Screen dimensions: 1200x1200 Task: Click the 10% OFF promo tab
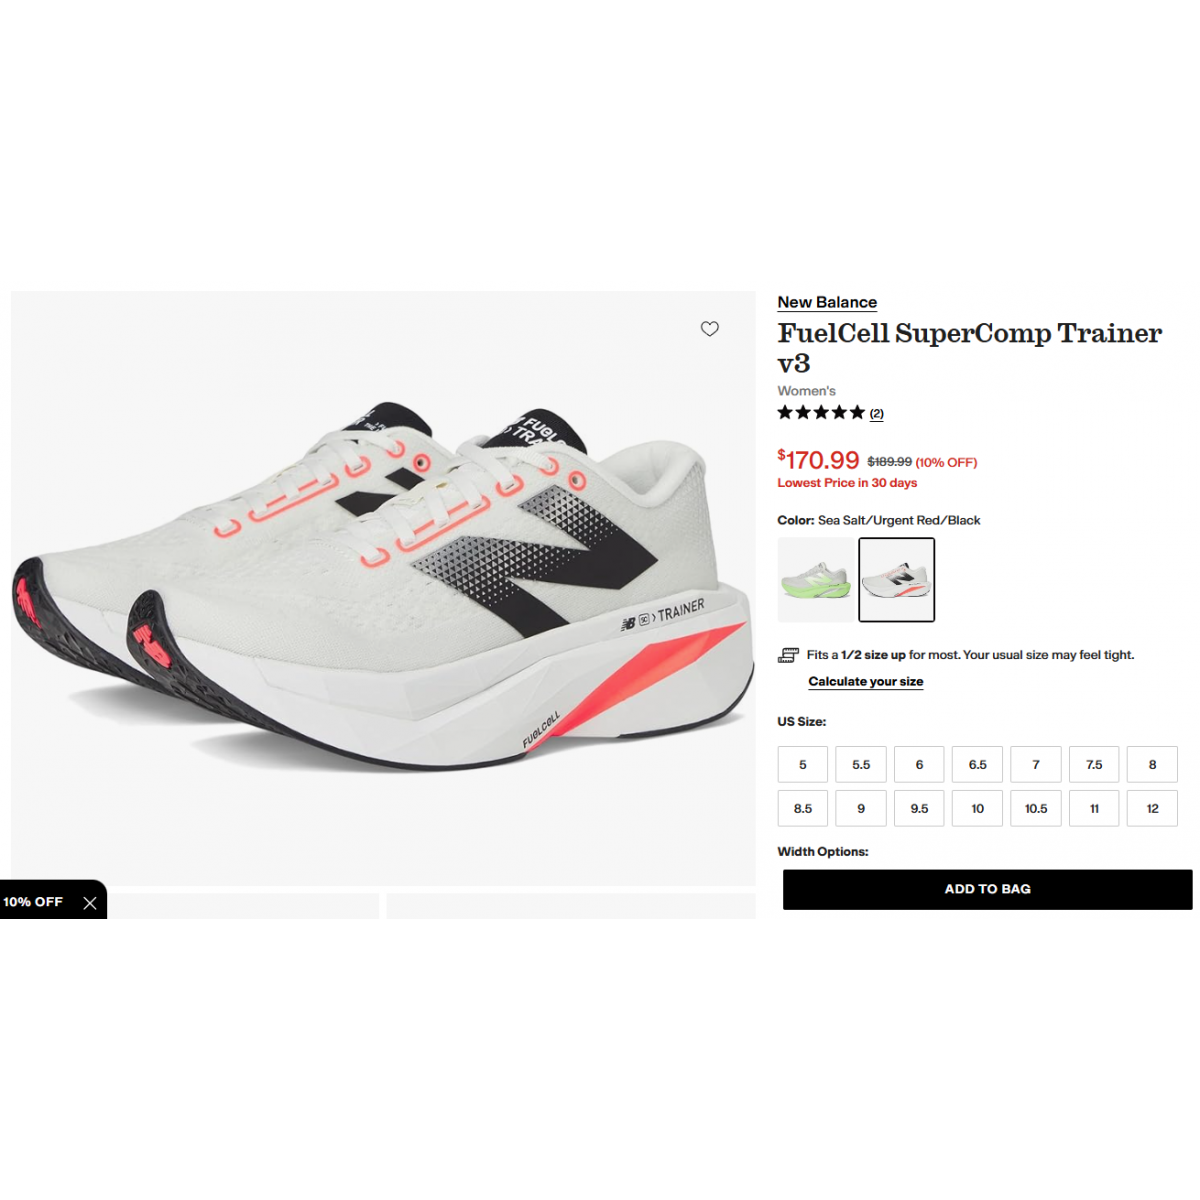(33, 902)
